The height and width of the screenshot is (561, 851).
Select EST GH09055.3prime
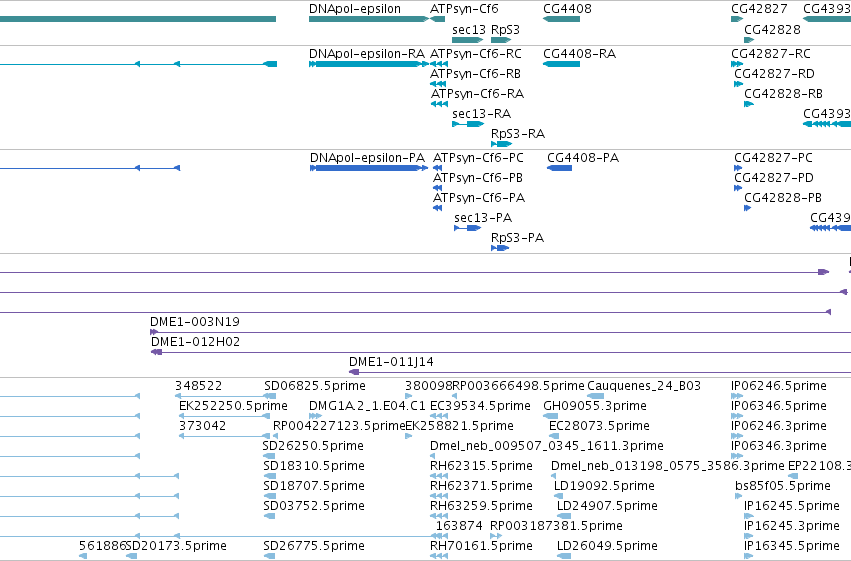[x=550, y=417]
